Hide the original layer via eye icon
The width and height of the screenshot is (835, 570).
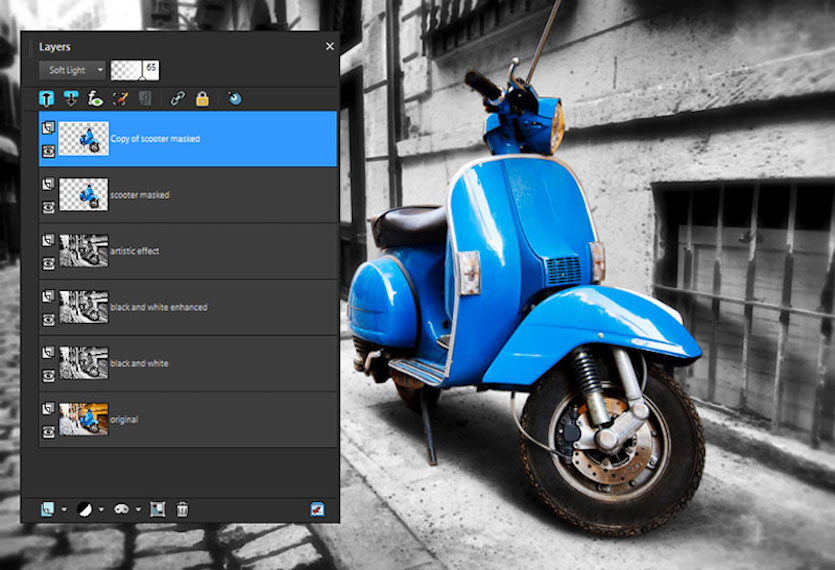tap(48, 431)
